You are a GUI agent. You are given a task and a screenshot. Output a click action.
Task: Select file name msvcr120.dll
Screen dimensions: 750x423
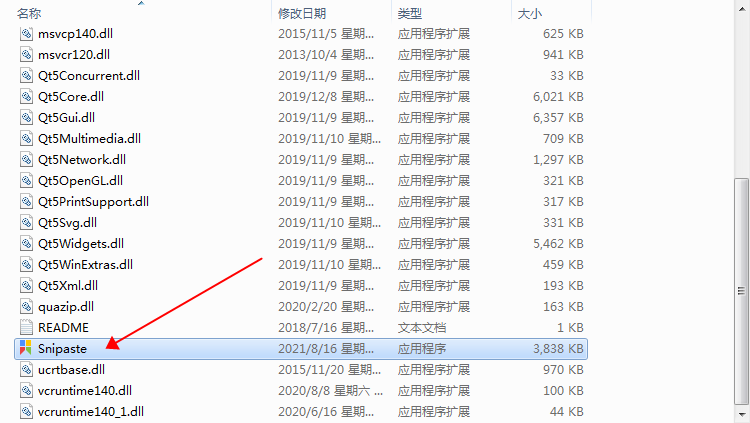pos(74,55)
